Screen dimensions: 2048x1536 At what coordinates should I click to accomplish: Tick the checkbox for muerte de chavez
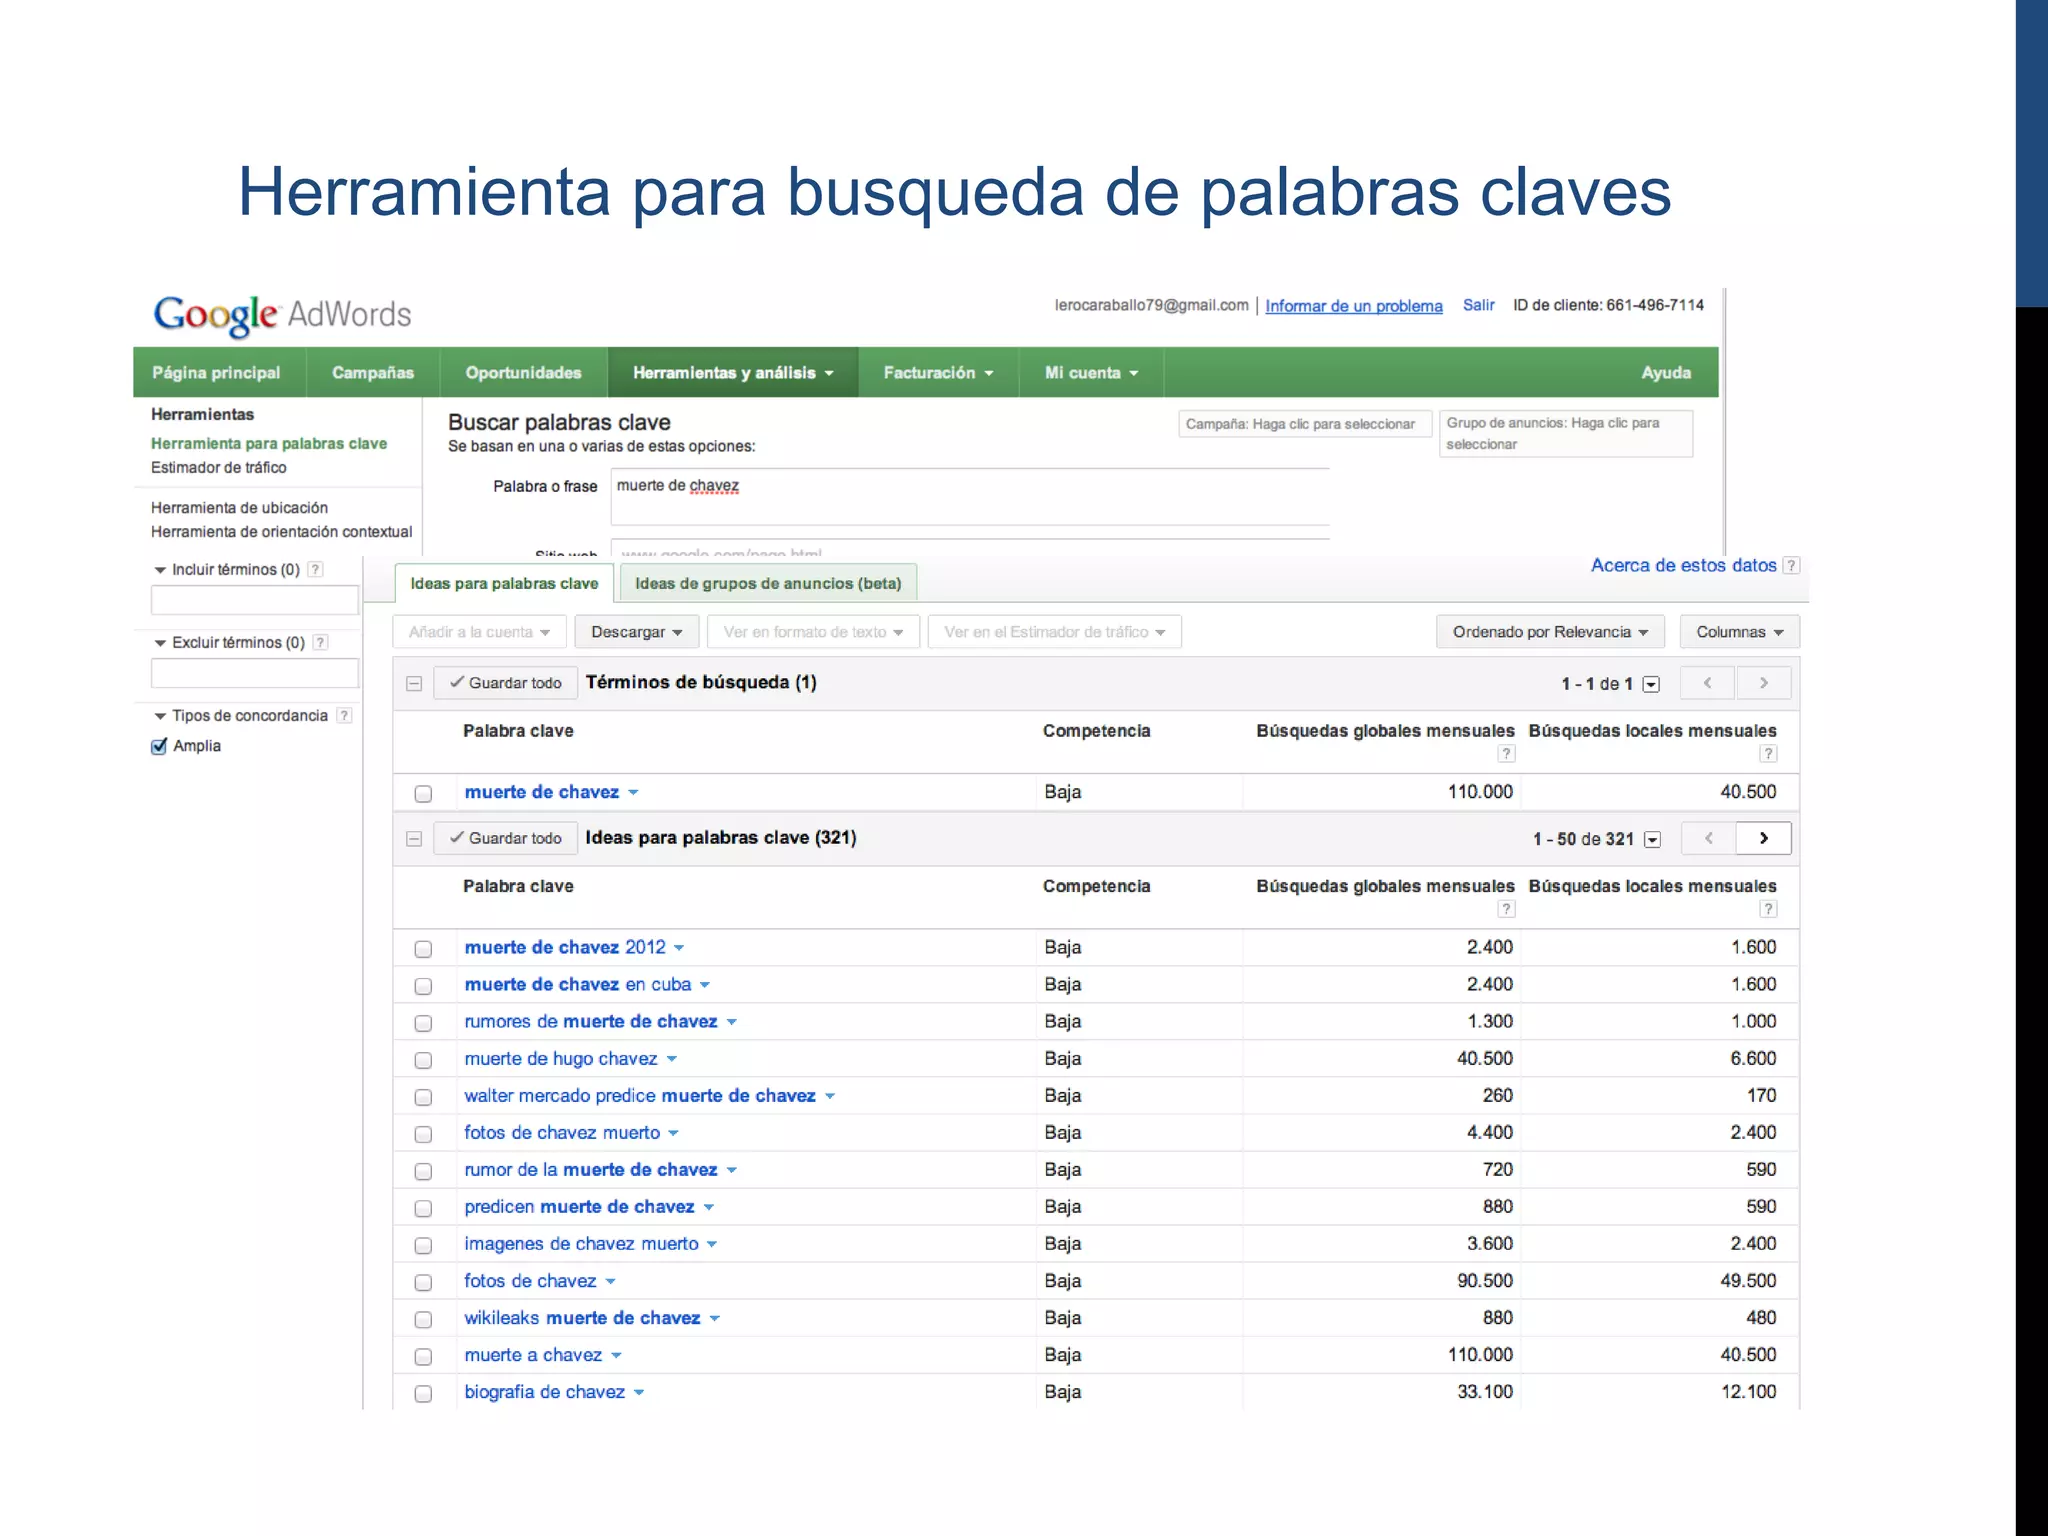click(x=423, y=793)
